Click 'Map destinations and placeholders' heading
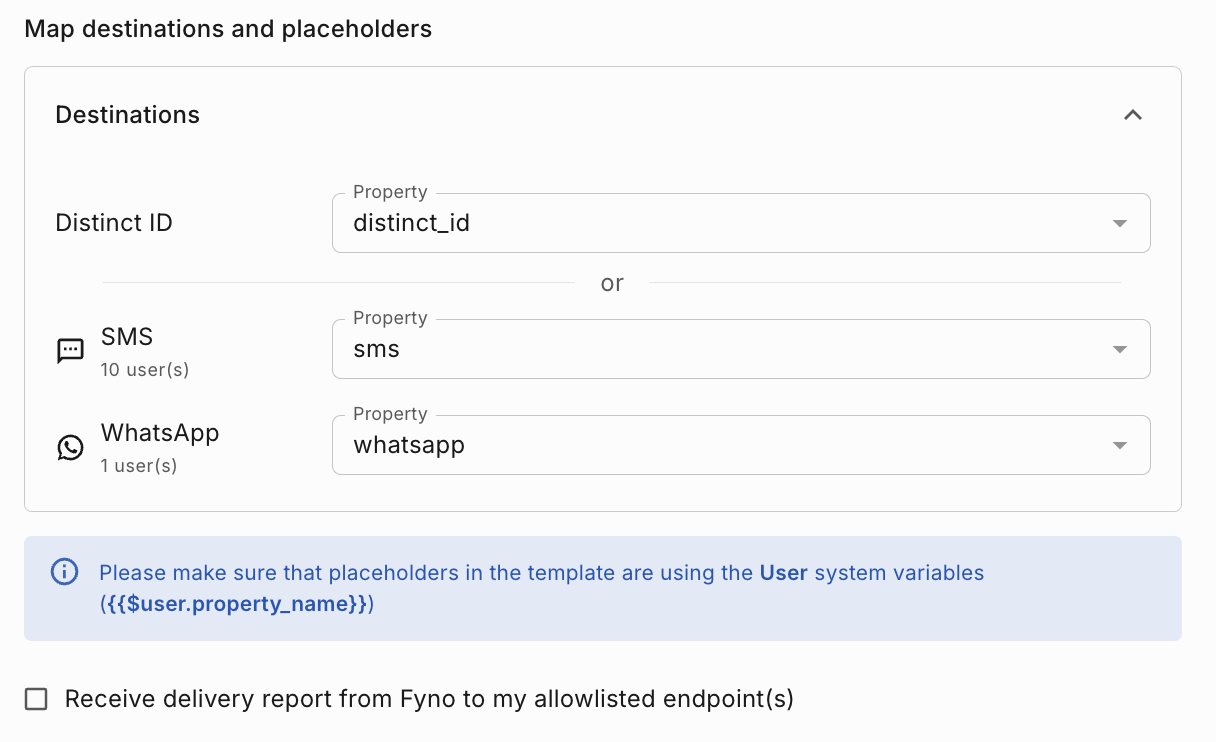 (x=228, y=29)
